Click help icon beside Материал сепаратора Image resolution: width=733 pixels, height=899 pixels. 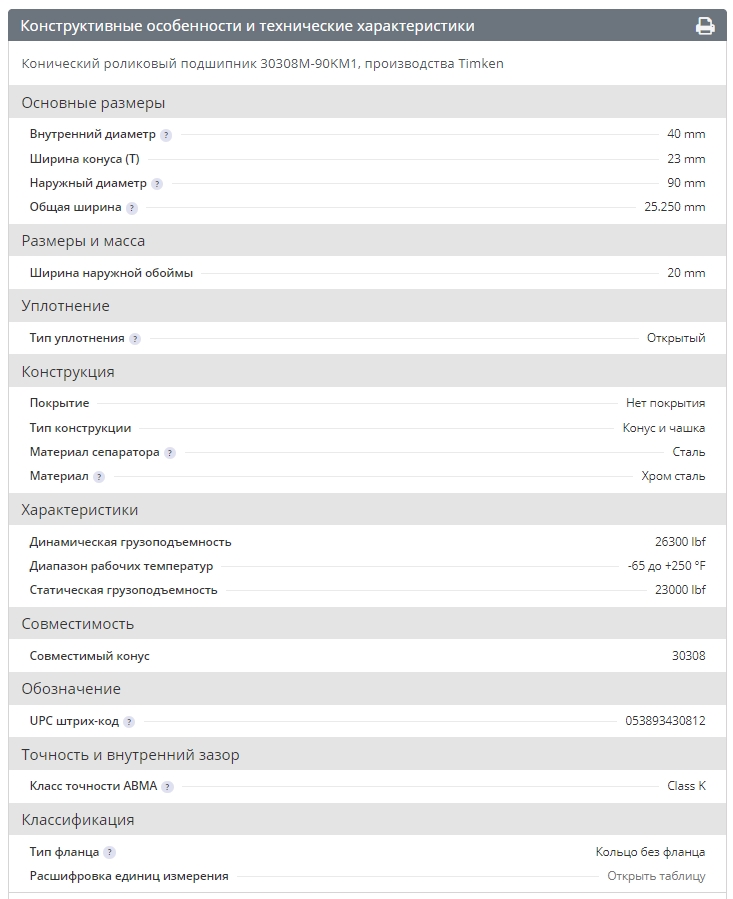tap(170, 453)
